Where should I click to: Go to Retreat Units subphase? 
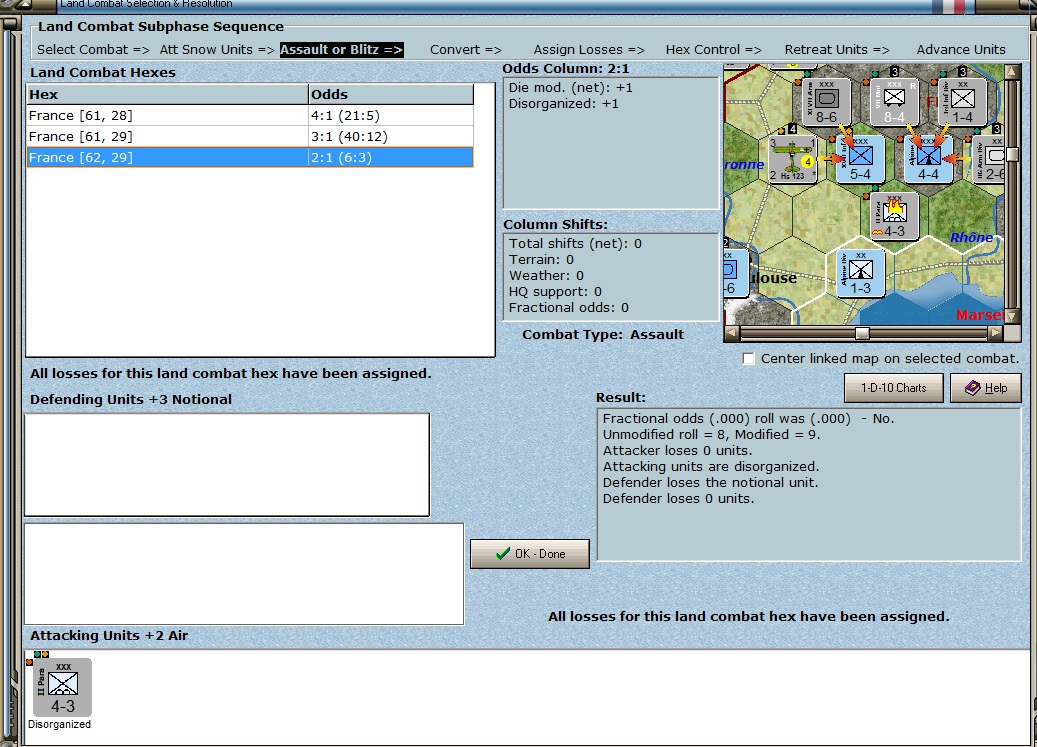pos(837,50)
